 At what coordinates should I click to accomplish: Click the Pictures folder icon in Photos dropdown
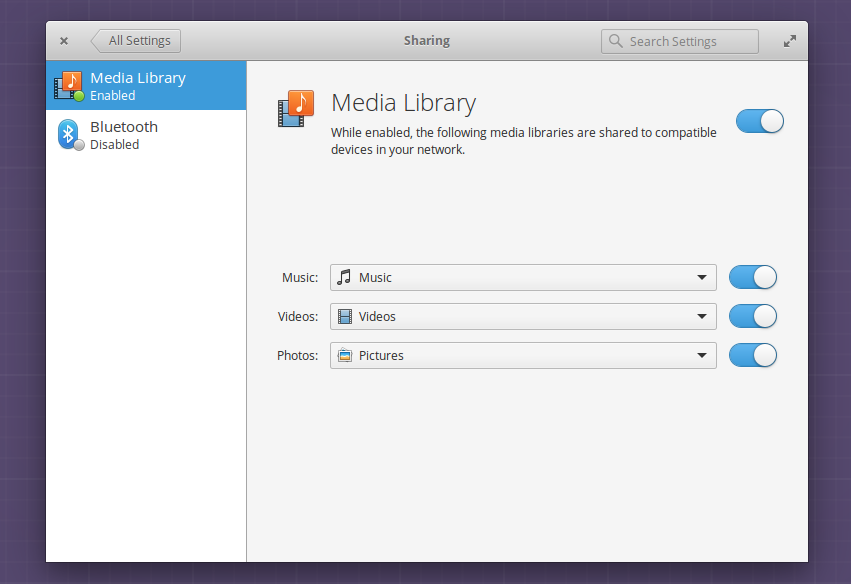[x=345, y=356]
